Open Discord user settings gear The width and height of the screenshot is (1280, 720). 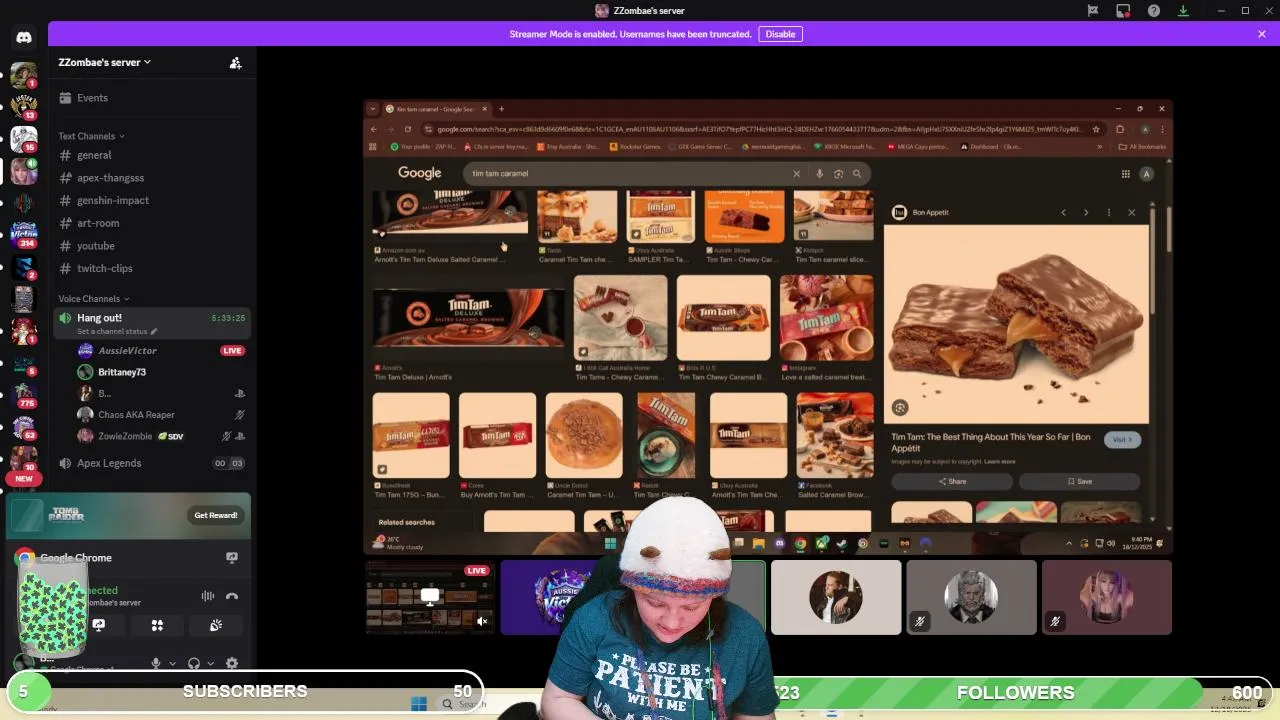(x=232, y=663)
